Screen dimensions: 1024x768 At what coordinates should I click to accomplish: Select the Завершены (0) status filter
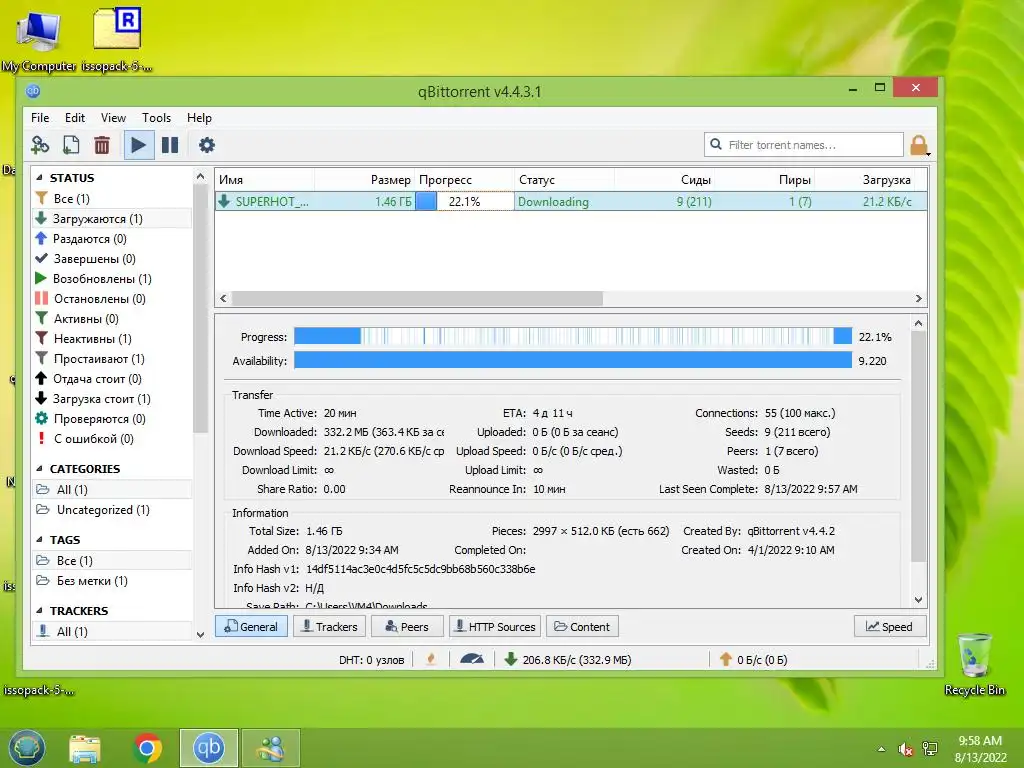tap(112, 259)
